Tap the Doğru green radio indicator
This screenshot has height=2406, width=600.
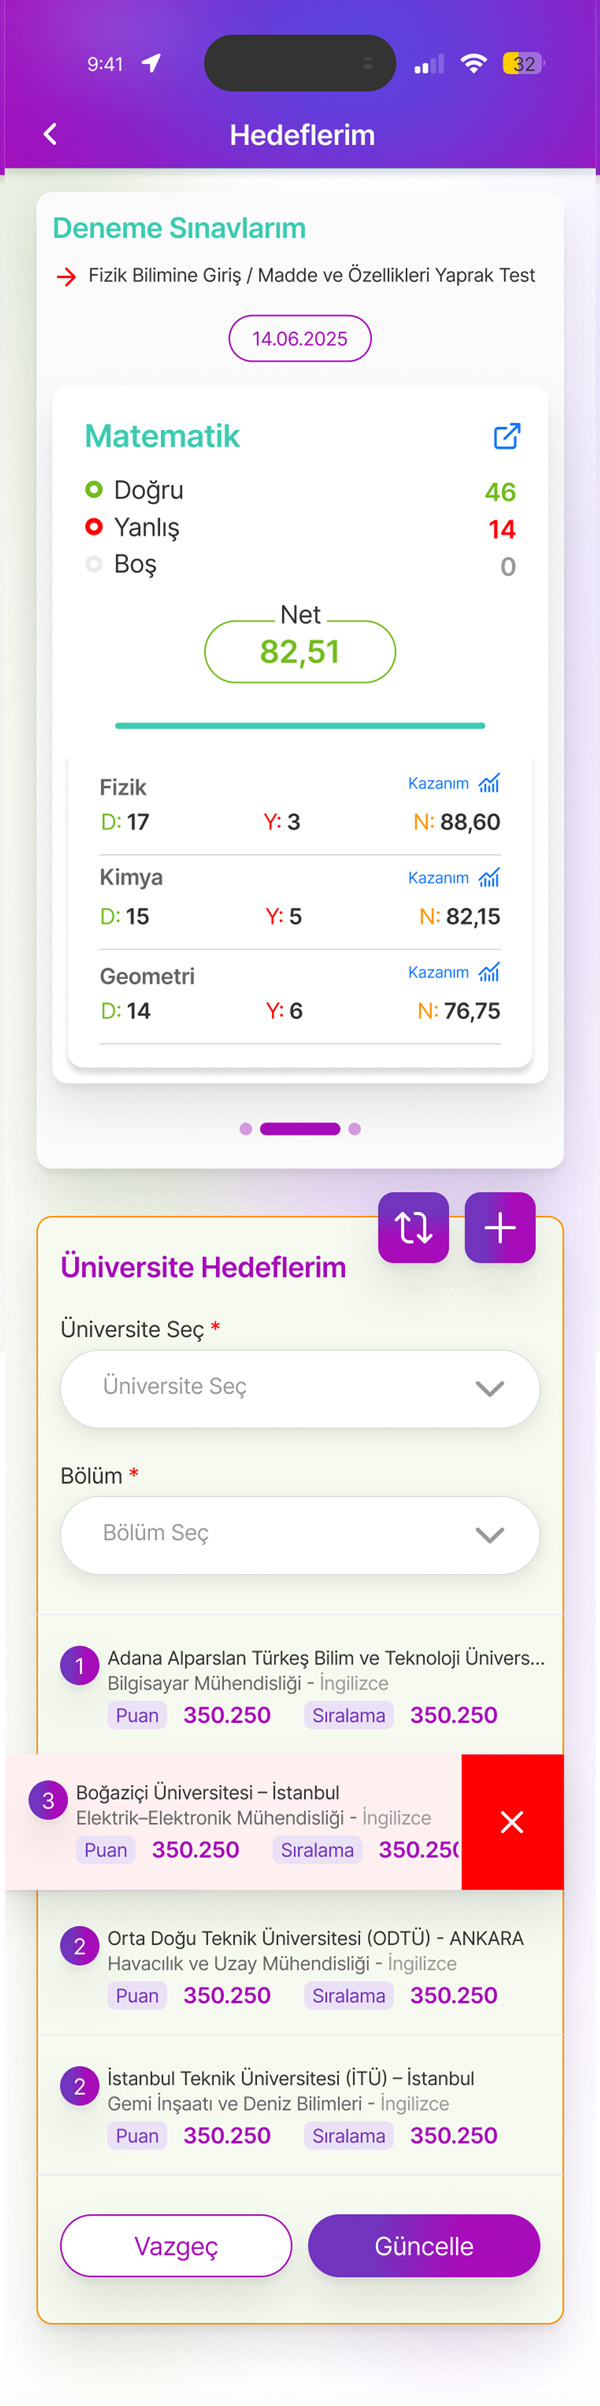[94, 490]
